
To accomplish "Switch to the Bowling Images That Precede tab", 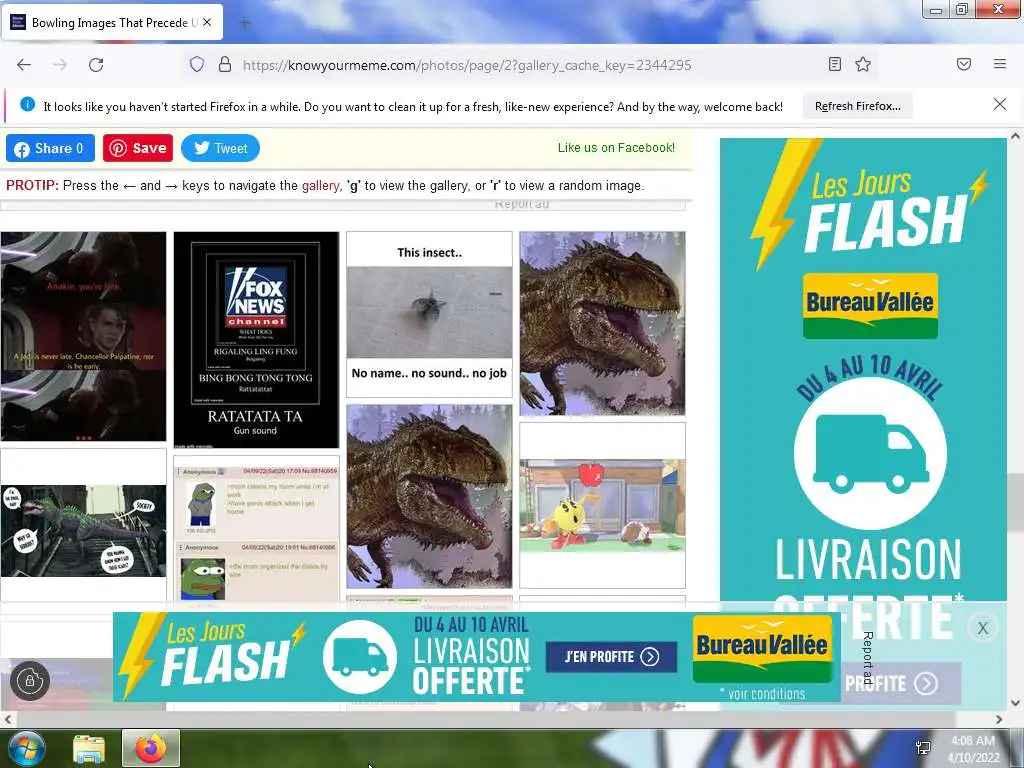I will coord(112,22).
